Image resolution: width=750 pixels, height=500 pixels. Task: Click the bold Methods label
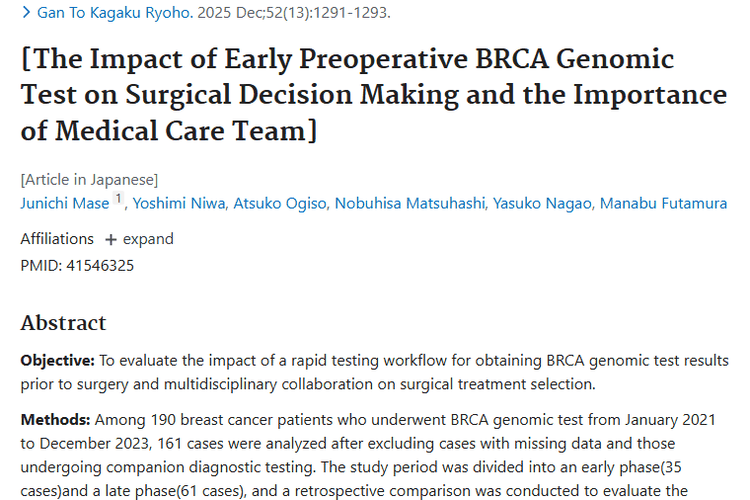pyautogui.click(x=55, y=418)
